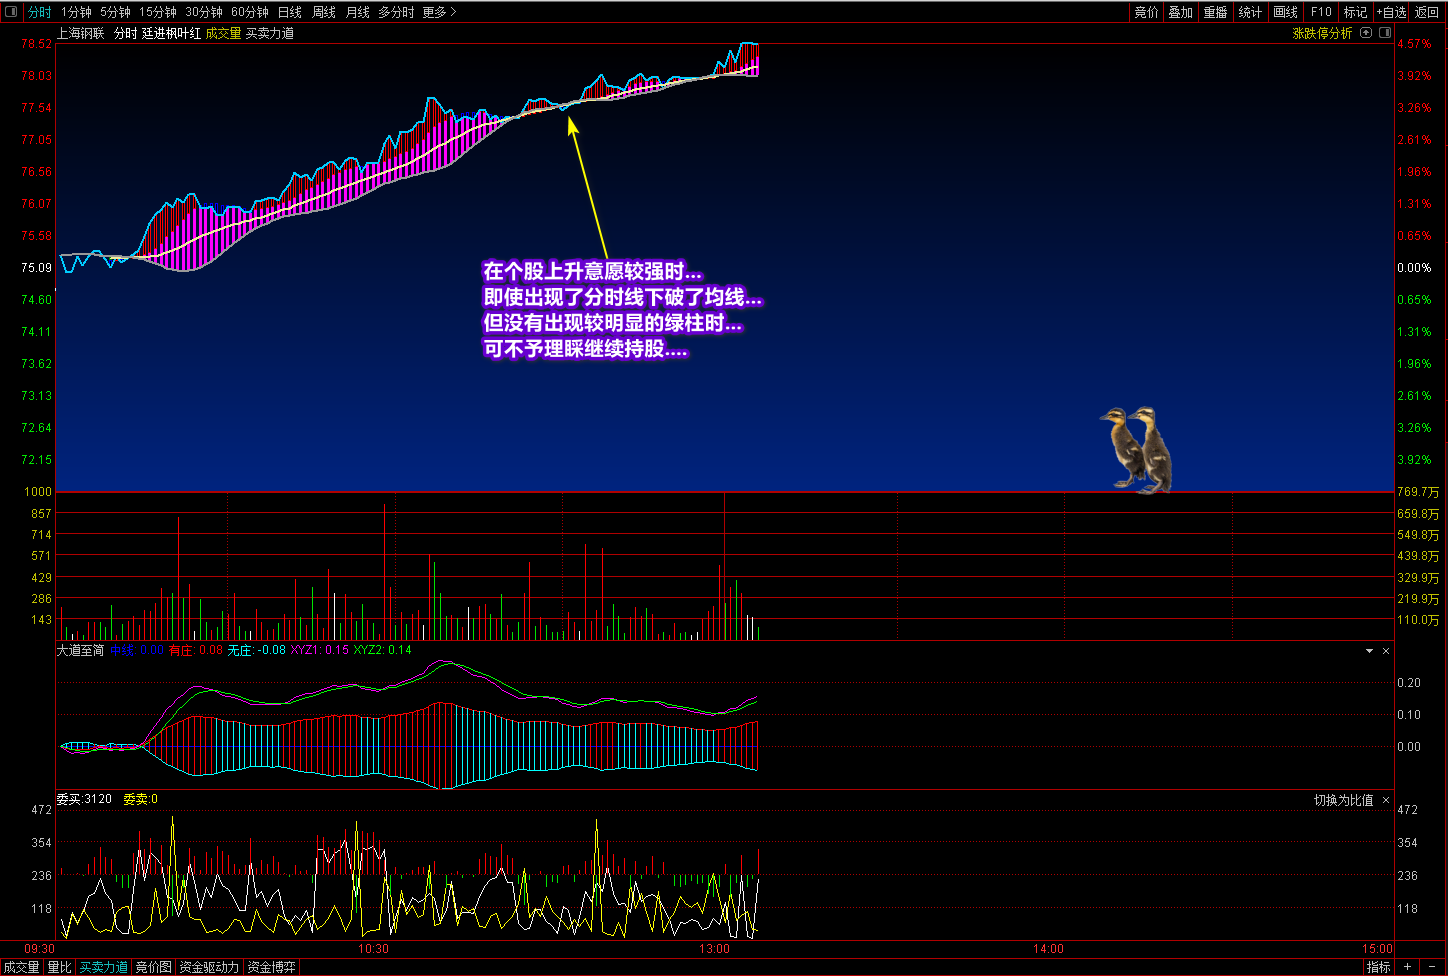Switch to 月线 monthly chart
Viewport: 1448px width, 976px height.
(x=357, y=12)
